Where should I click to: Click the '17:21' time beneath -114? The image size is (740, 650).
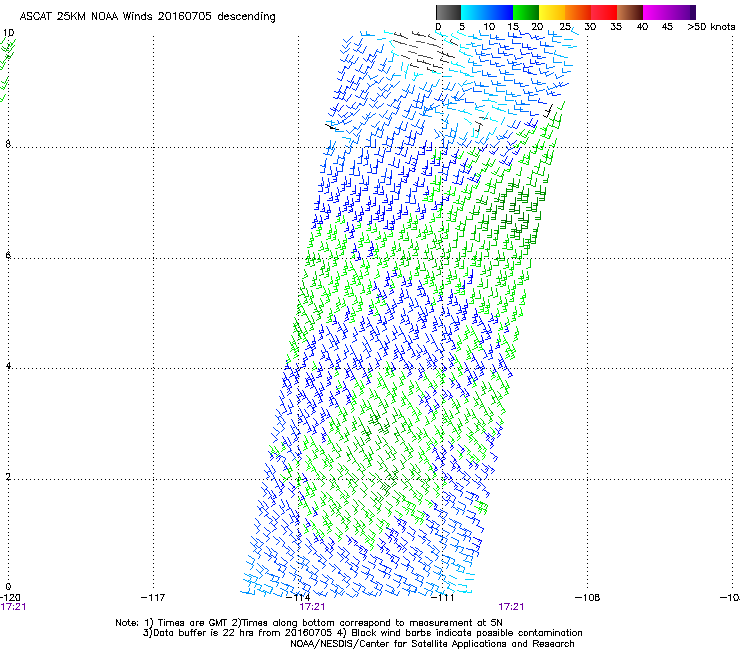click(x=312, y=607)
